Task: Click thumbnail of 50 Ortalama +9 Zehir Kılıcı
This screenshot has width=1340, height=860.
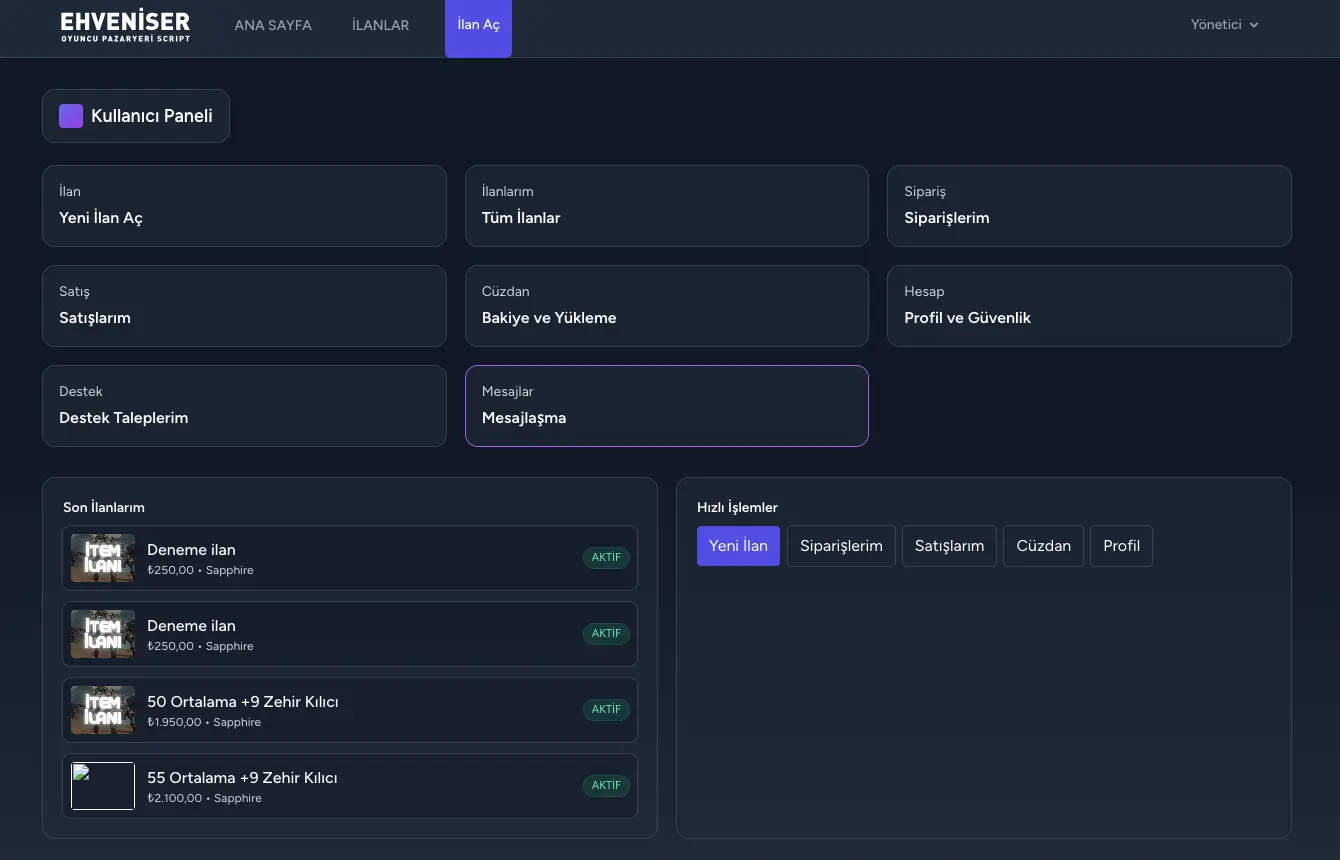Action: [103, 710]
